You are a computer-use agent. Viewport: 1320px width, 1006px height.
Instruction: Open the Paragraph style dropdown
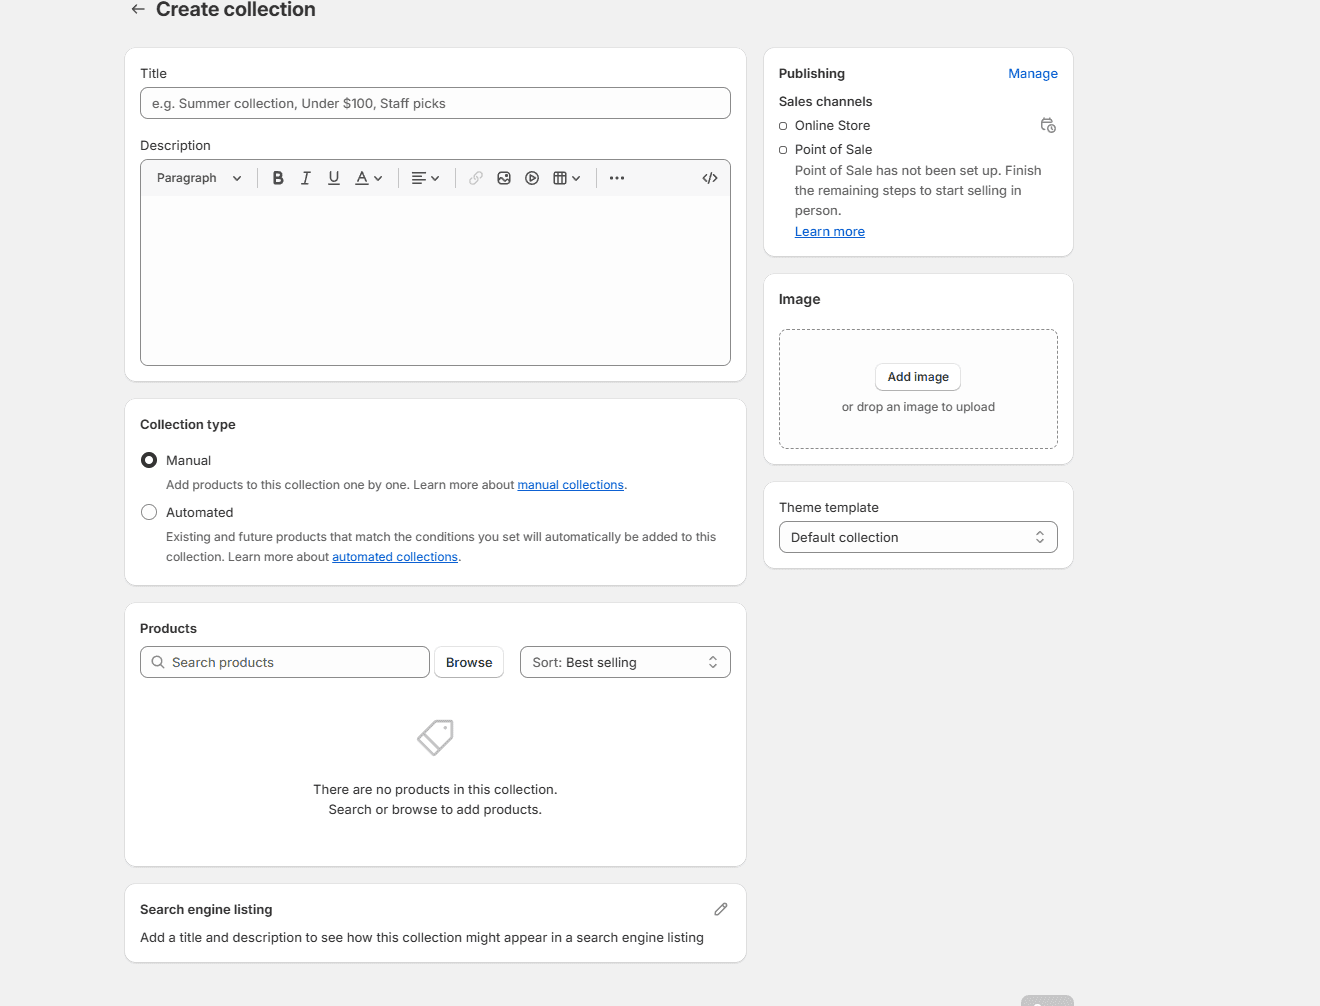point(197,177)
